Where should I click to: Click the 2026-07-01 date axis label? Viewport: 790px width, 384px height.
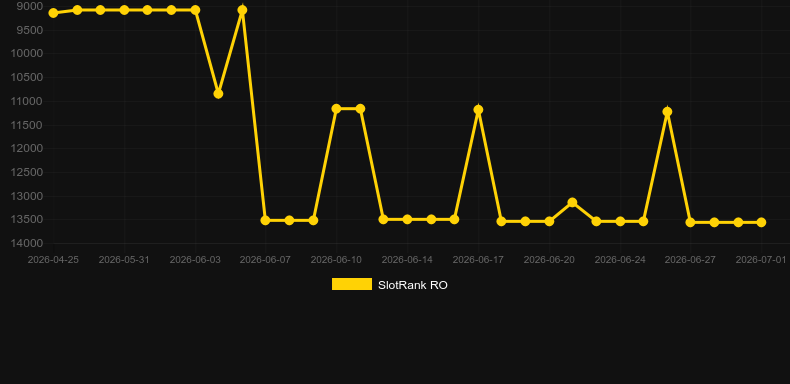761,260
